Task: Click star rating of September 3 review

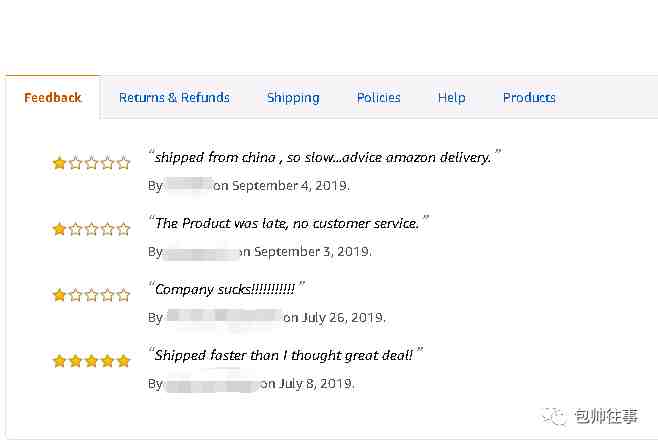Action: click(x=91, y=229)
